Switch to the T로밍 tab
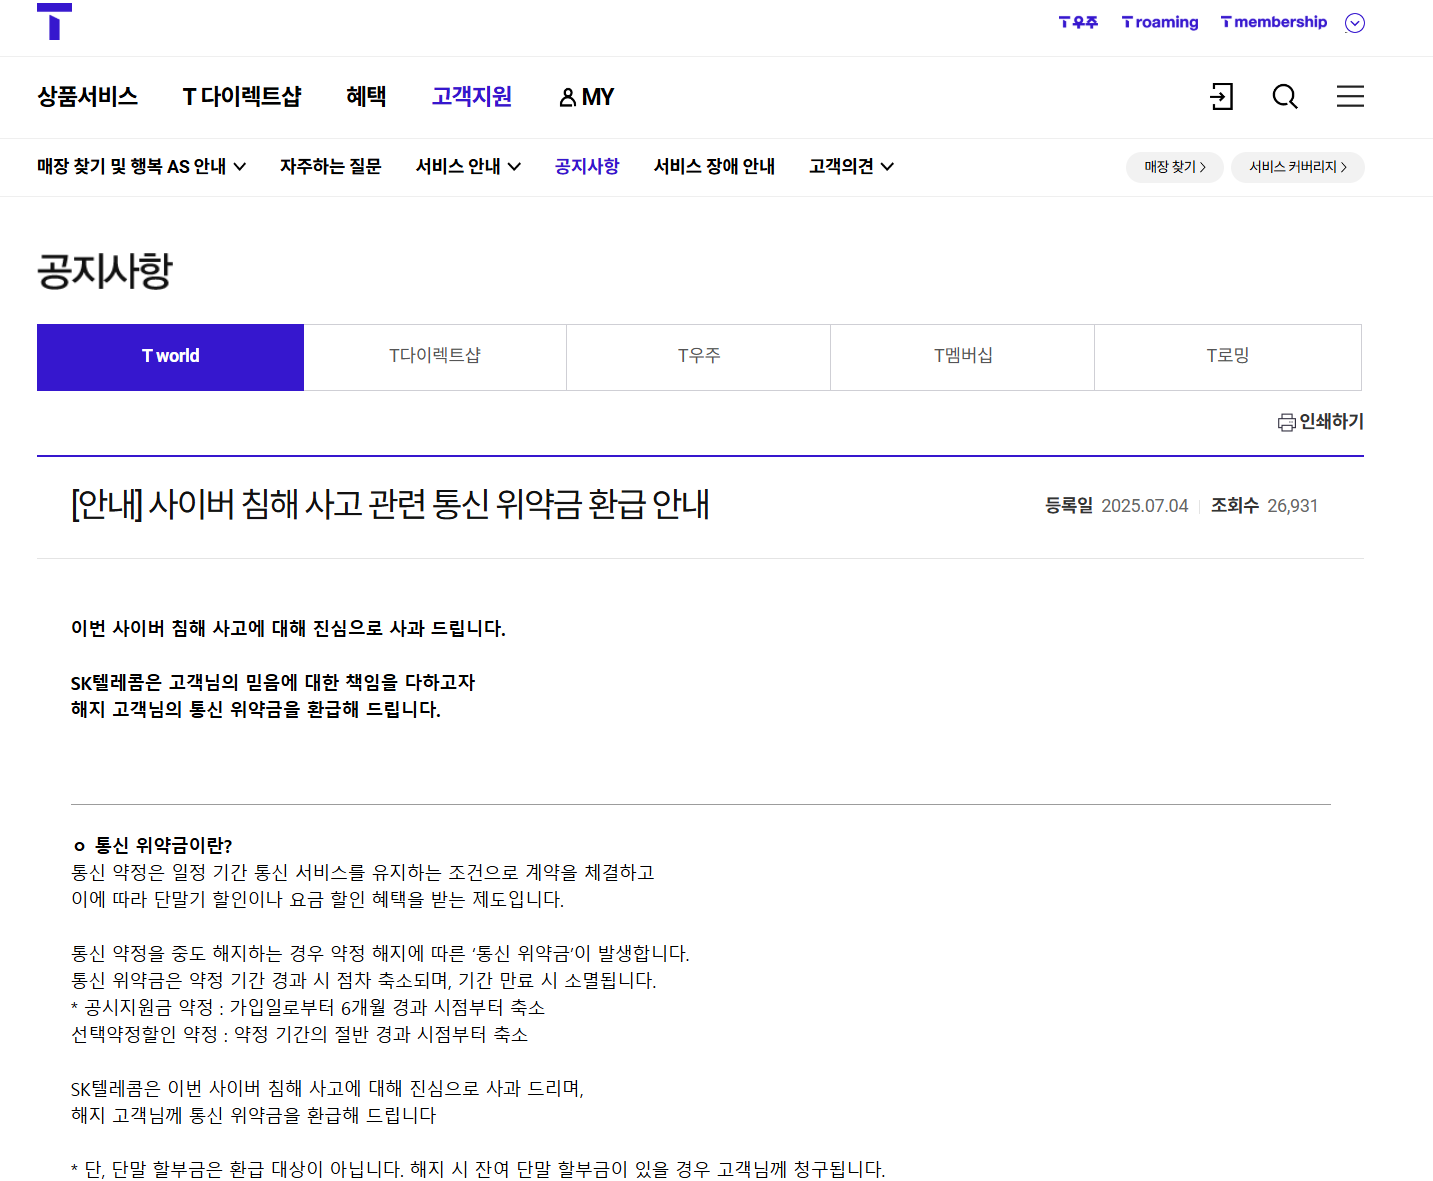 pos(1228,357)
